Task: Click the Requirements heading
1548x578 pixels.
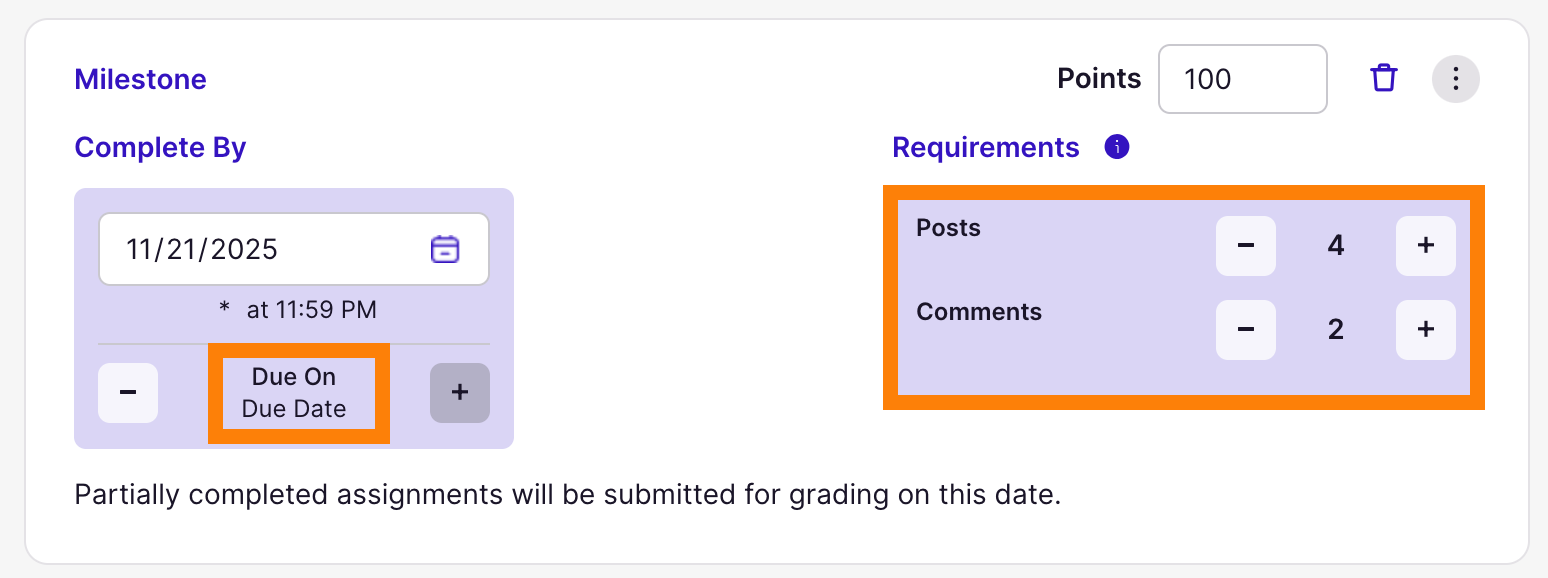Action: [985, 147]
